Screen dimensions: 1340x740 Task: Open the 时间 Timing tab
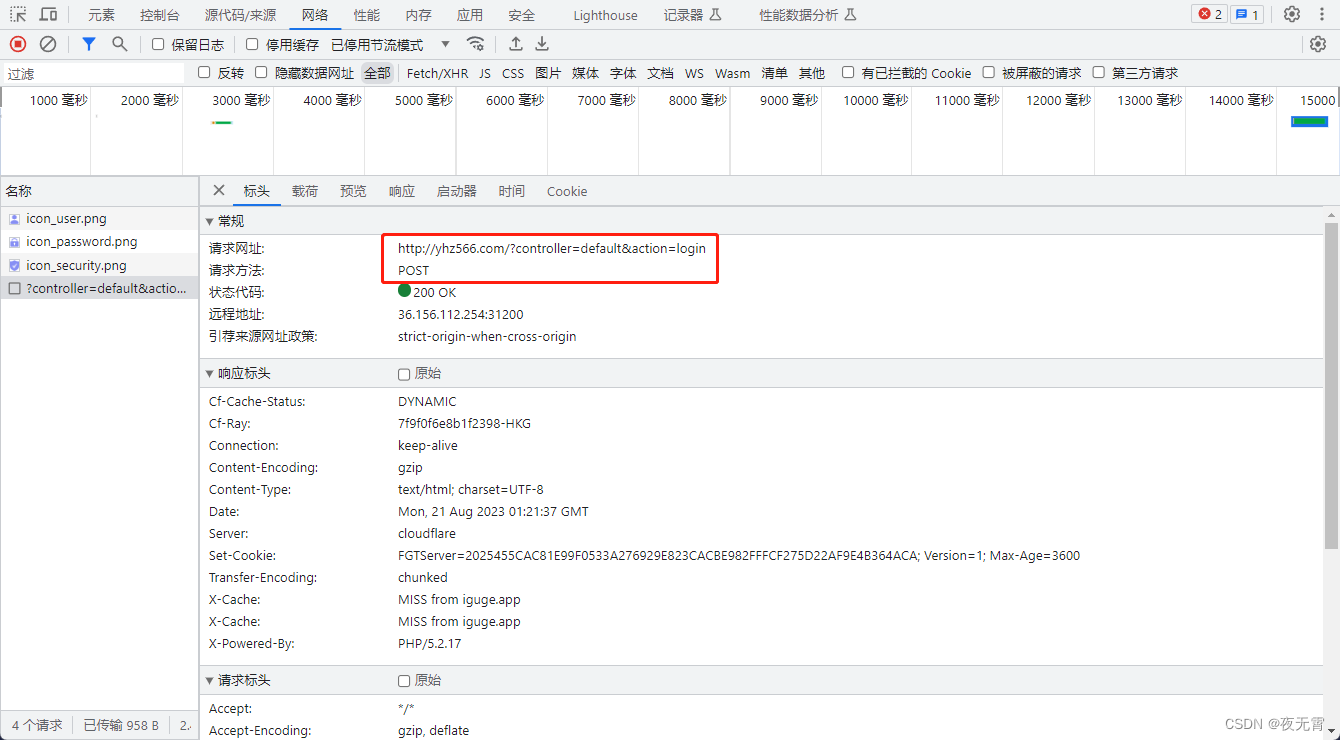click(x=512, y=191)
